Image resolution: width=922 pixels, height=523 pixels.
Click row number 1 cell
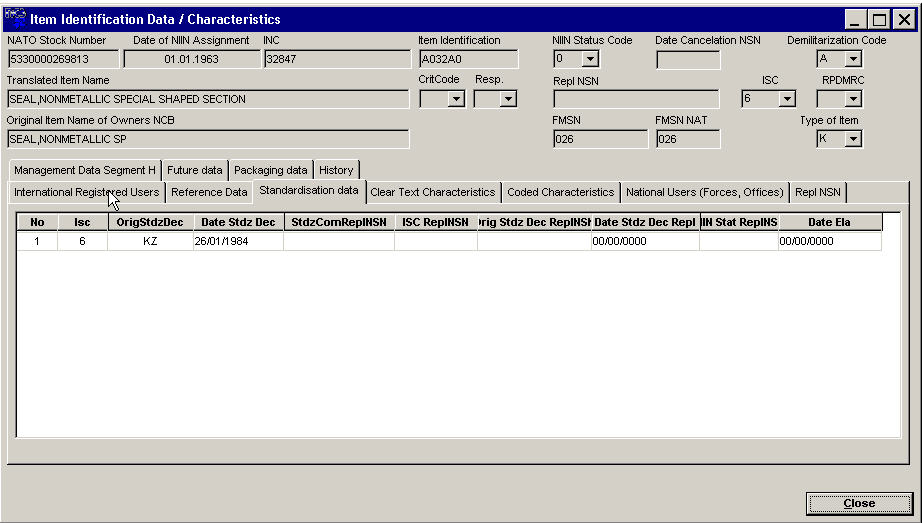pyautogui.click(x=37, y=241)
